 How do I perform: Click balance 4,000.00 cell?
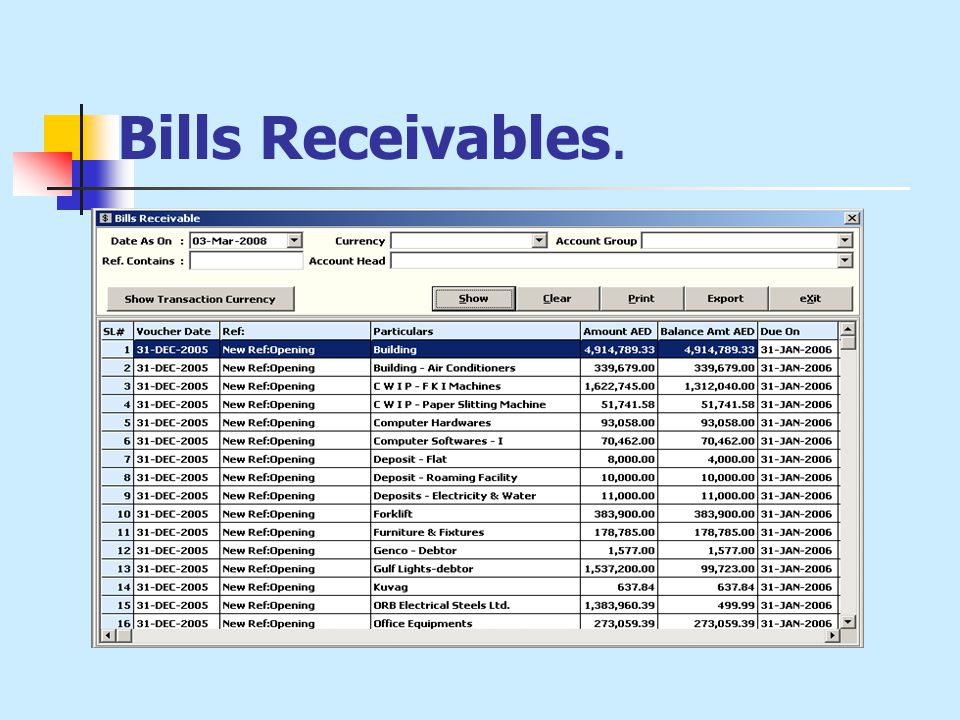707,459
